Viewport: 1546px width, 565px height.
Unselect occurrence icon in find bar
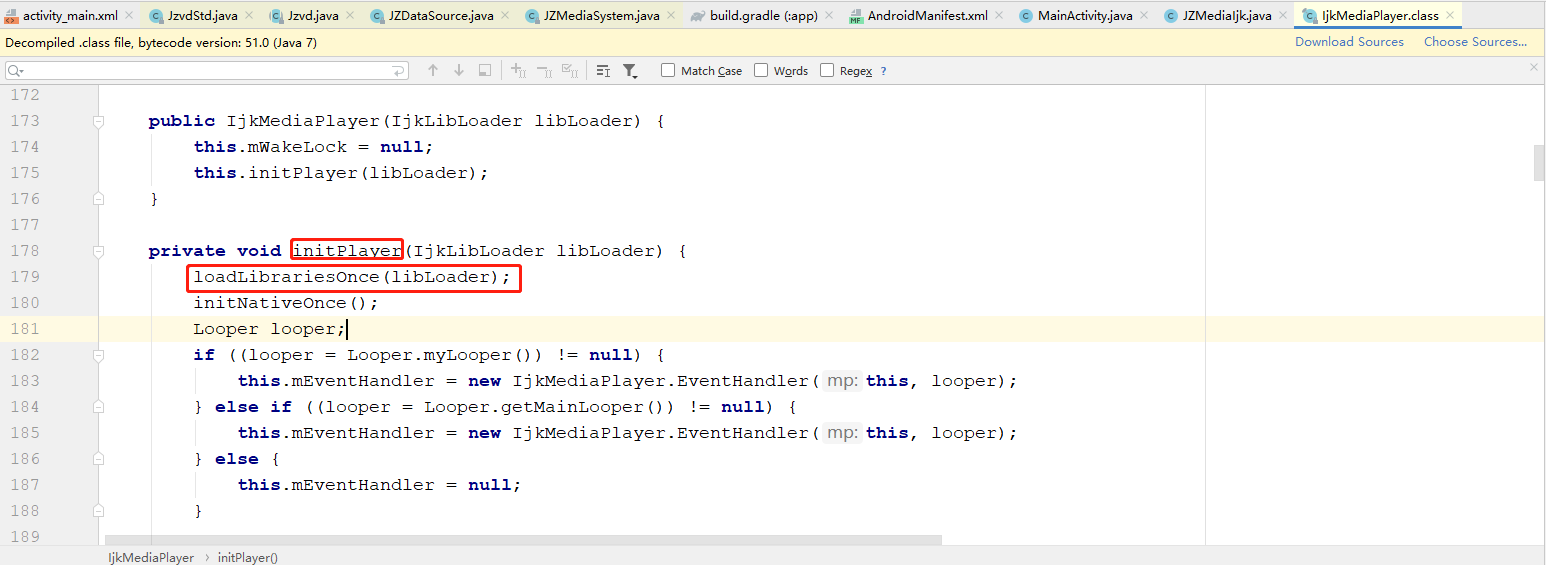pyautogui.click(x=544, y=70)
